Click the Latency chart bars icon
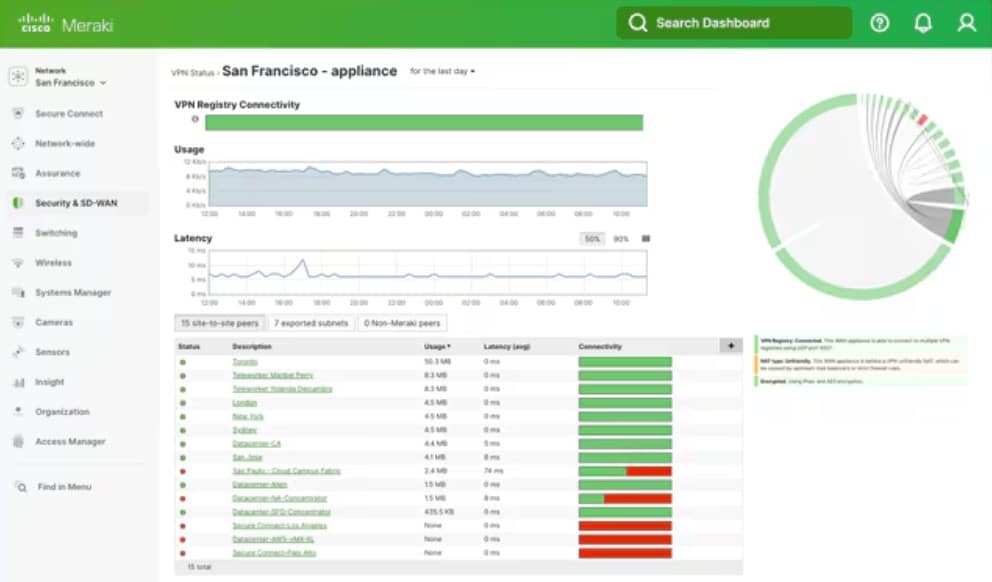The width and height of the screenshot is (992, 582). 646,238
